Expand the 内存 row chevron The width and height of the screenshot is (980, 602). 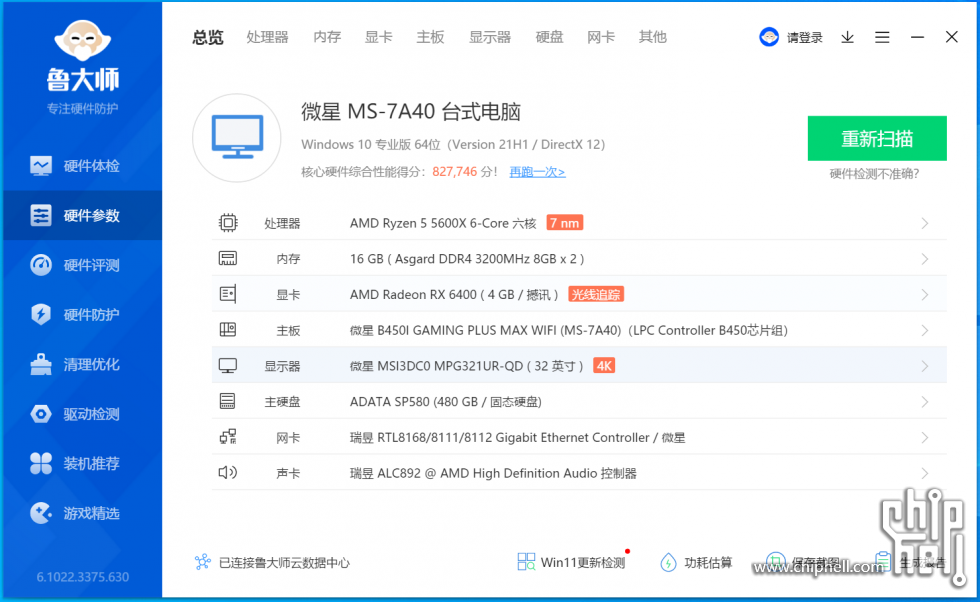pyautogui.click(x=924, y=259)
